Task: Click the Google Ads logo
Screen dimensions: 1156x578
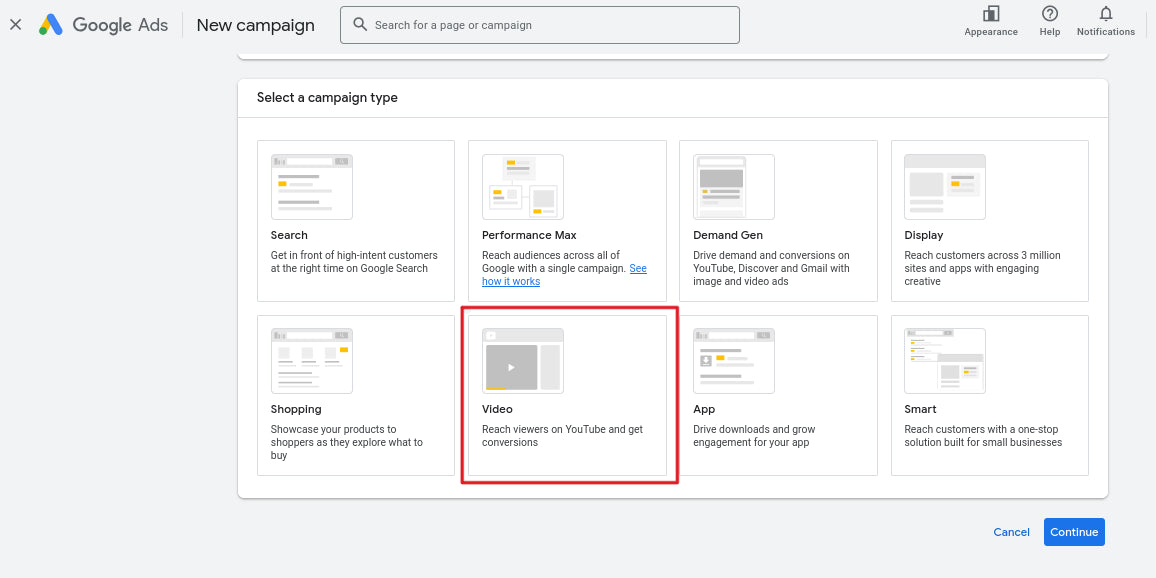Action: [x=51, y=25]
